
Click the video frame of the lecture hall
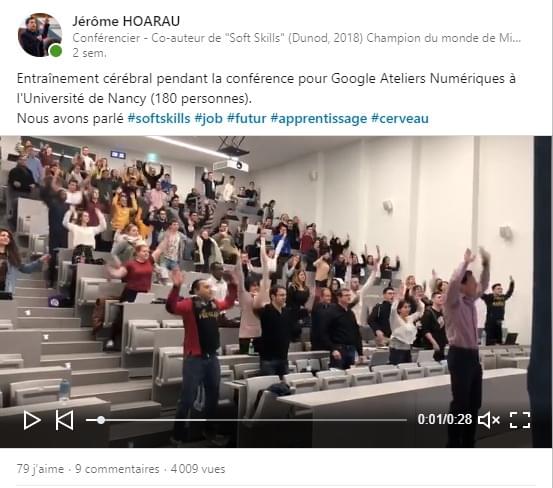coord(276,268)
